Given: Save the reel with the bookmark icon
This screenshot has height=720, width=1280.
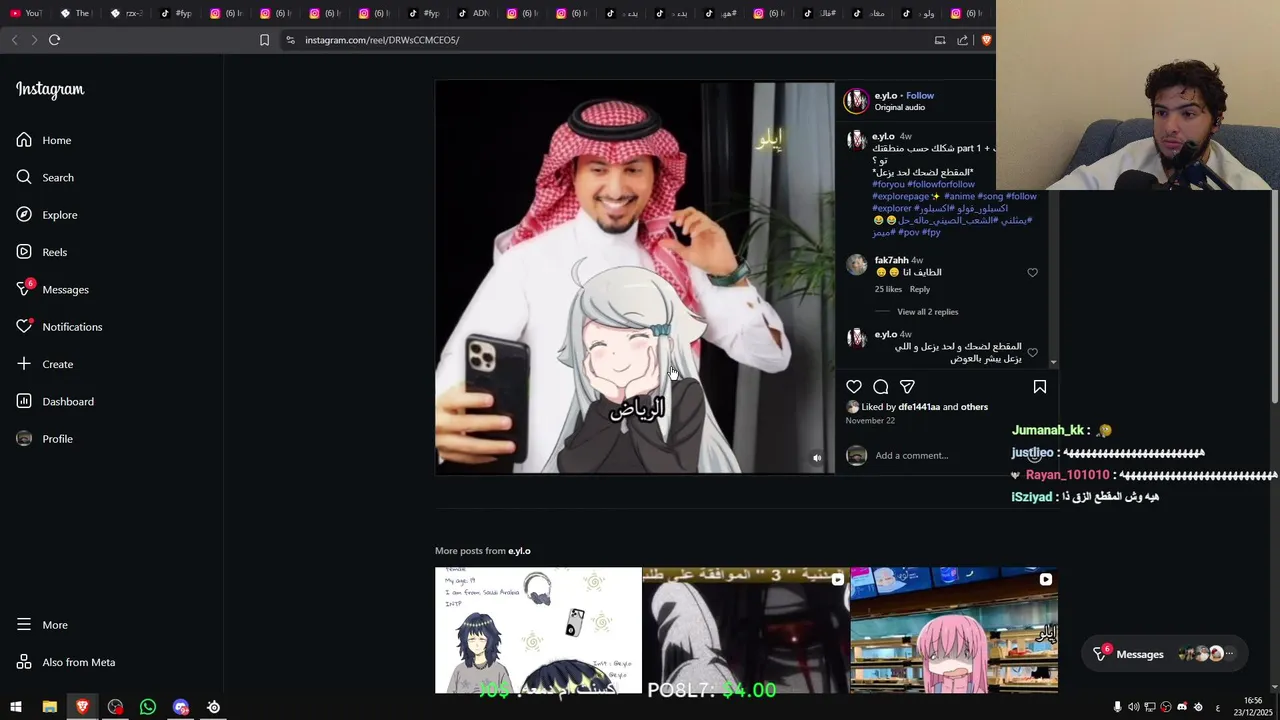Looking at the screenshot, I should 1040,387.
